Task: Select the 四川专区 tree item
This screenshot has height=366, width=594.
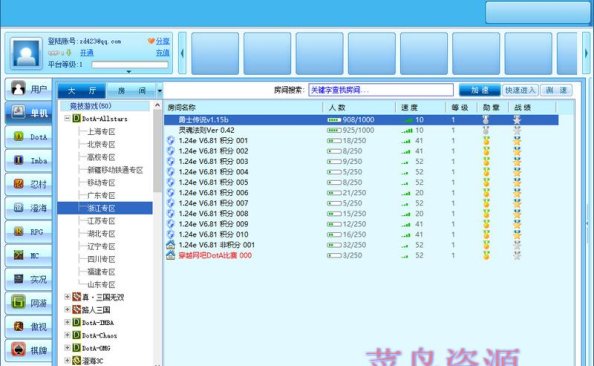Action: [101, 259]
